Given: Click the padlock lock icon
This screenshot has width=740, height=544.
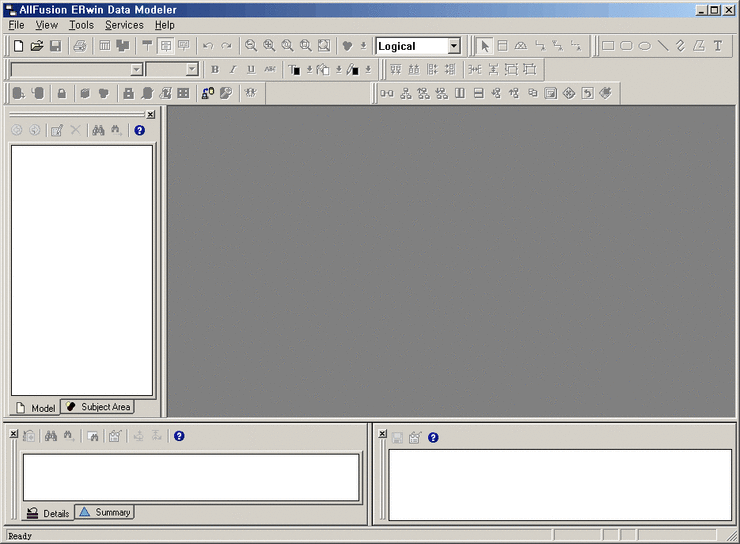Looking at the screenshot, I should click(x=62, y=93).
